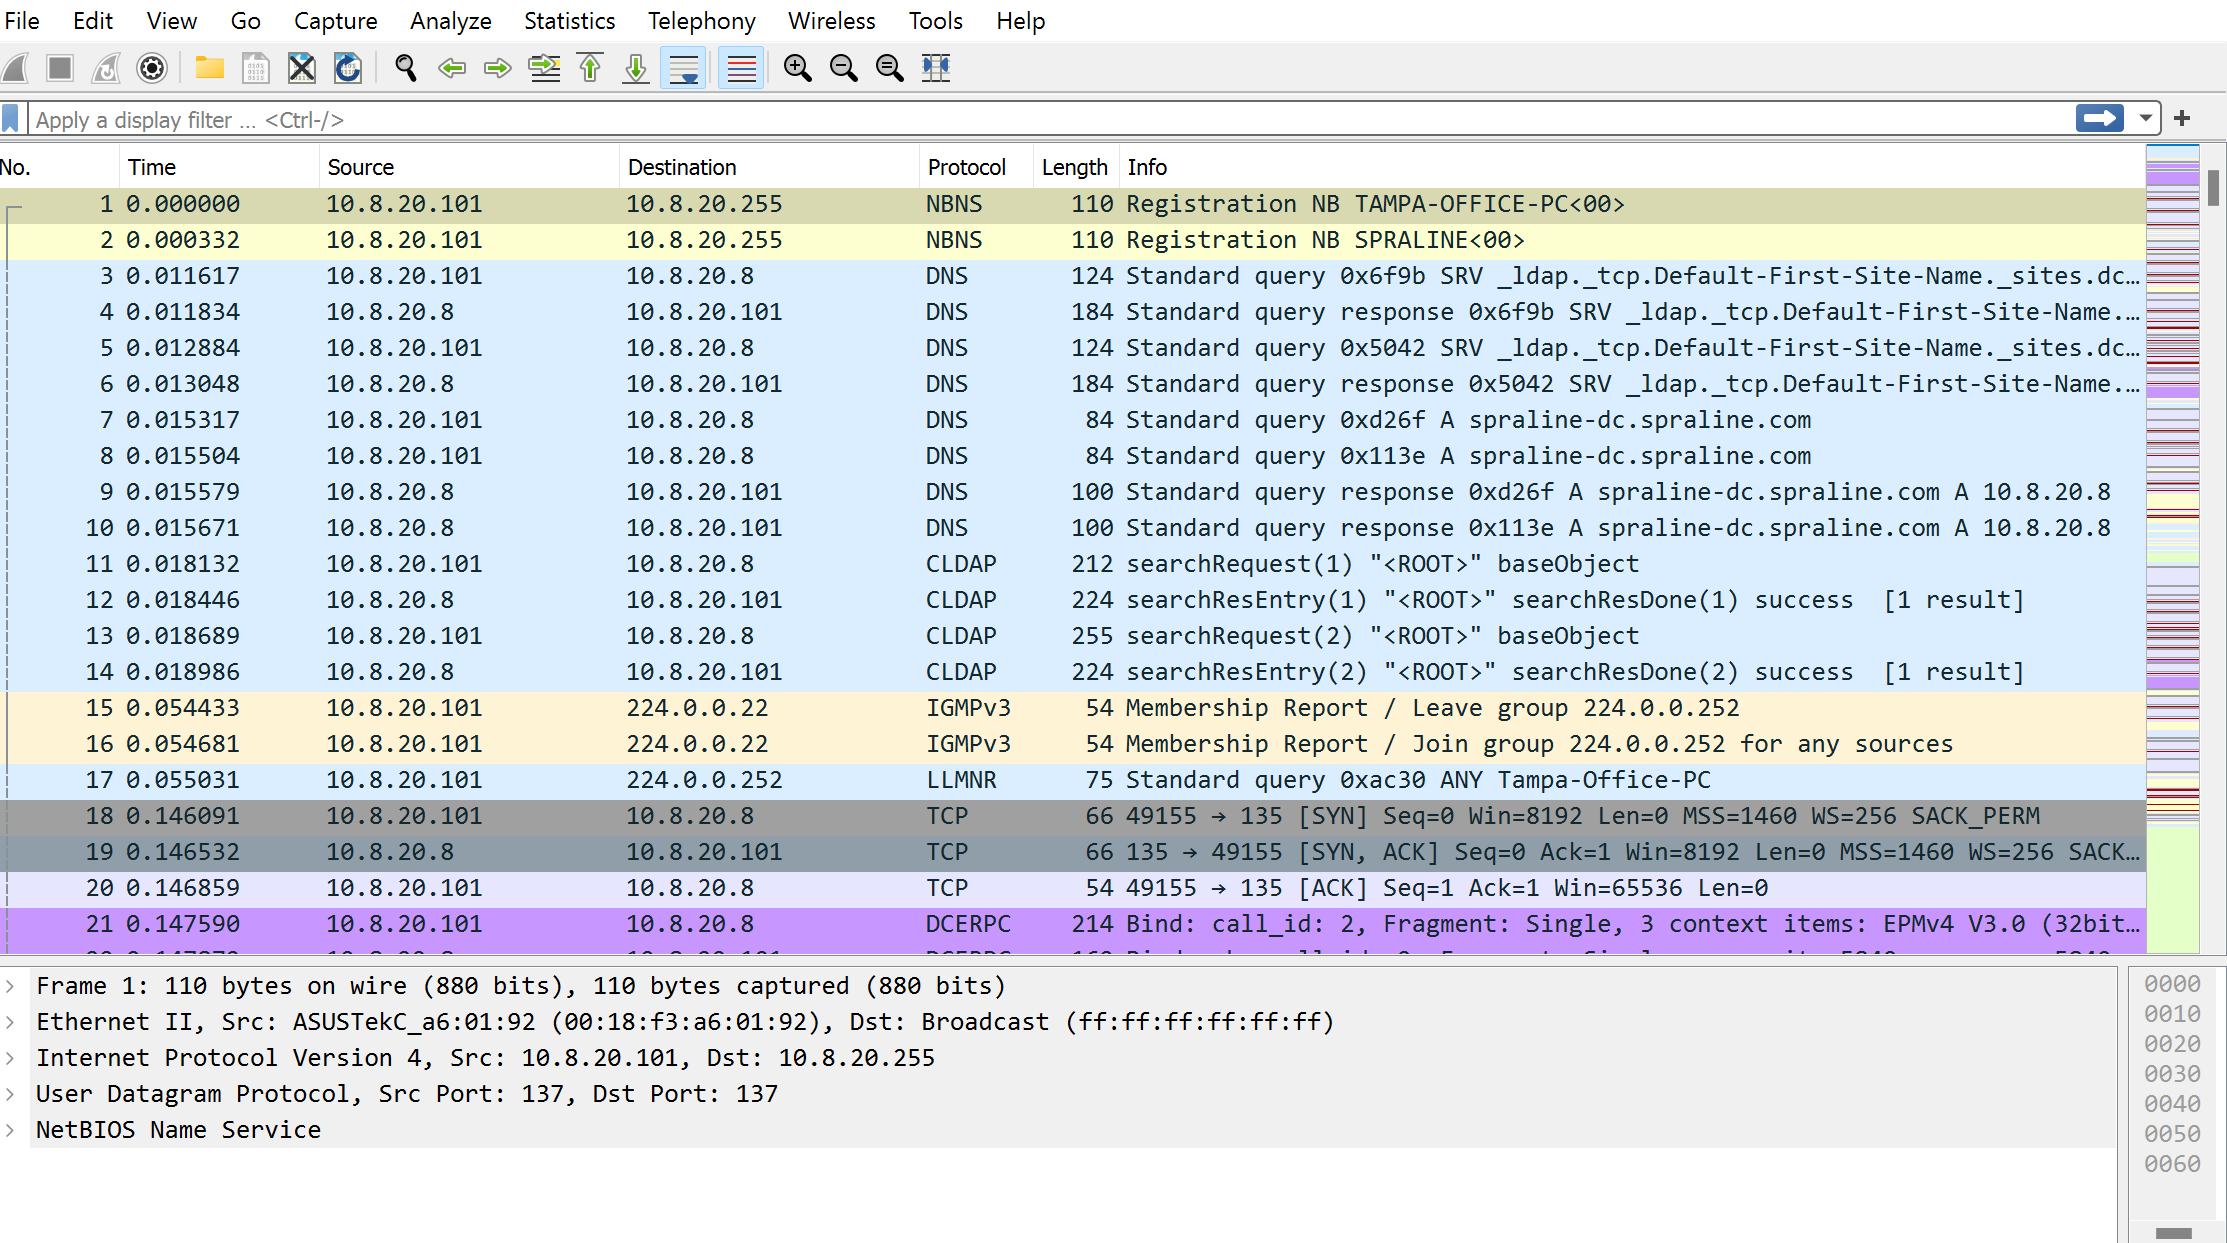
Task: Click the find packet magnifier icon
Action: point(405,68)
